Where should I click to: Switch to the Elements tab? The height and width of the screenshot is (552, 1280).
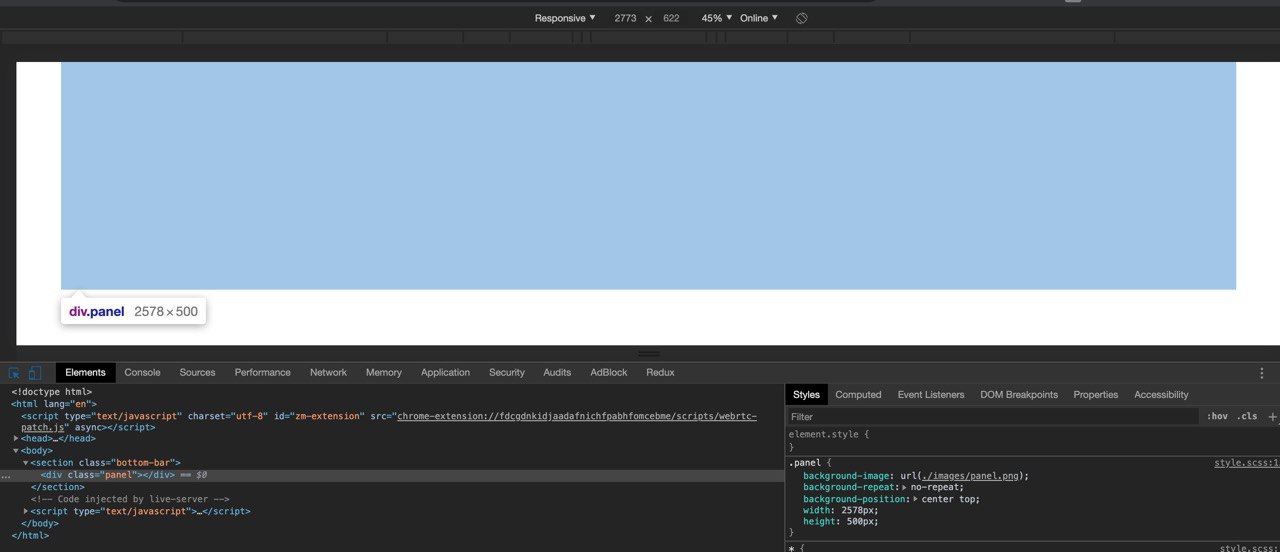pos(85,372)
